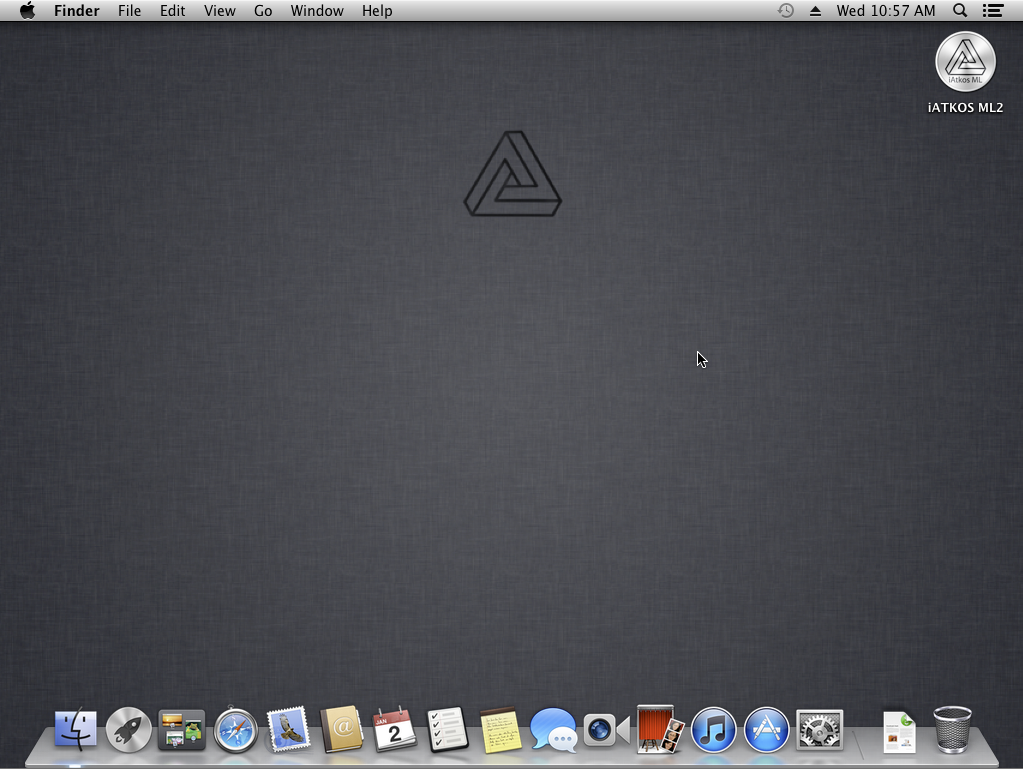Viewport: 1023px width, 769px height.
Task: Open the File menu
Action: (x=129, y=11)
